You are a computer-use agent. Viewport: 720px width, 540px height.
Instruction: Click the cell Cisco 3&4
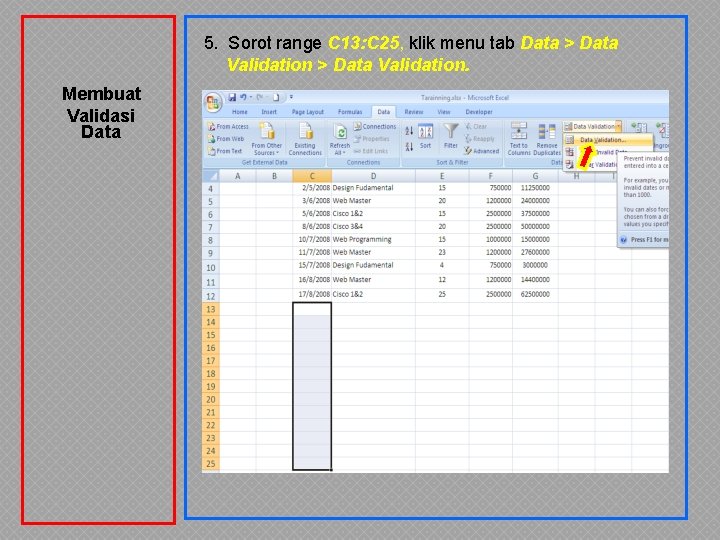[x=373, y=226]
